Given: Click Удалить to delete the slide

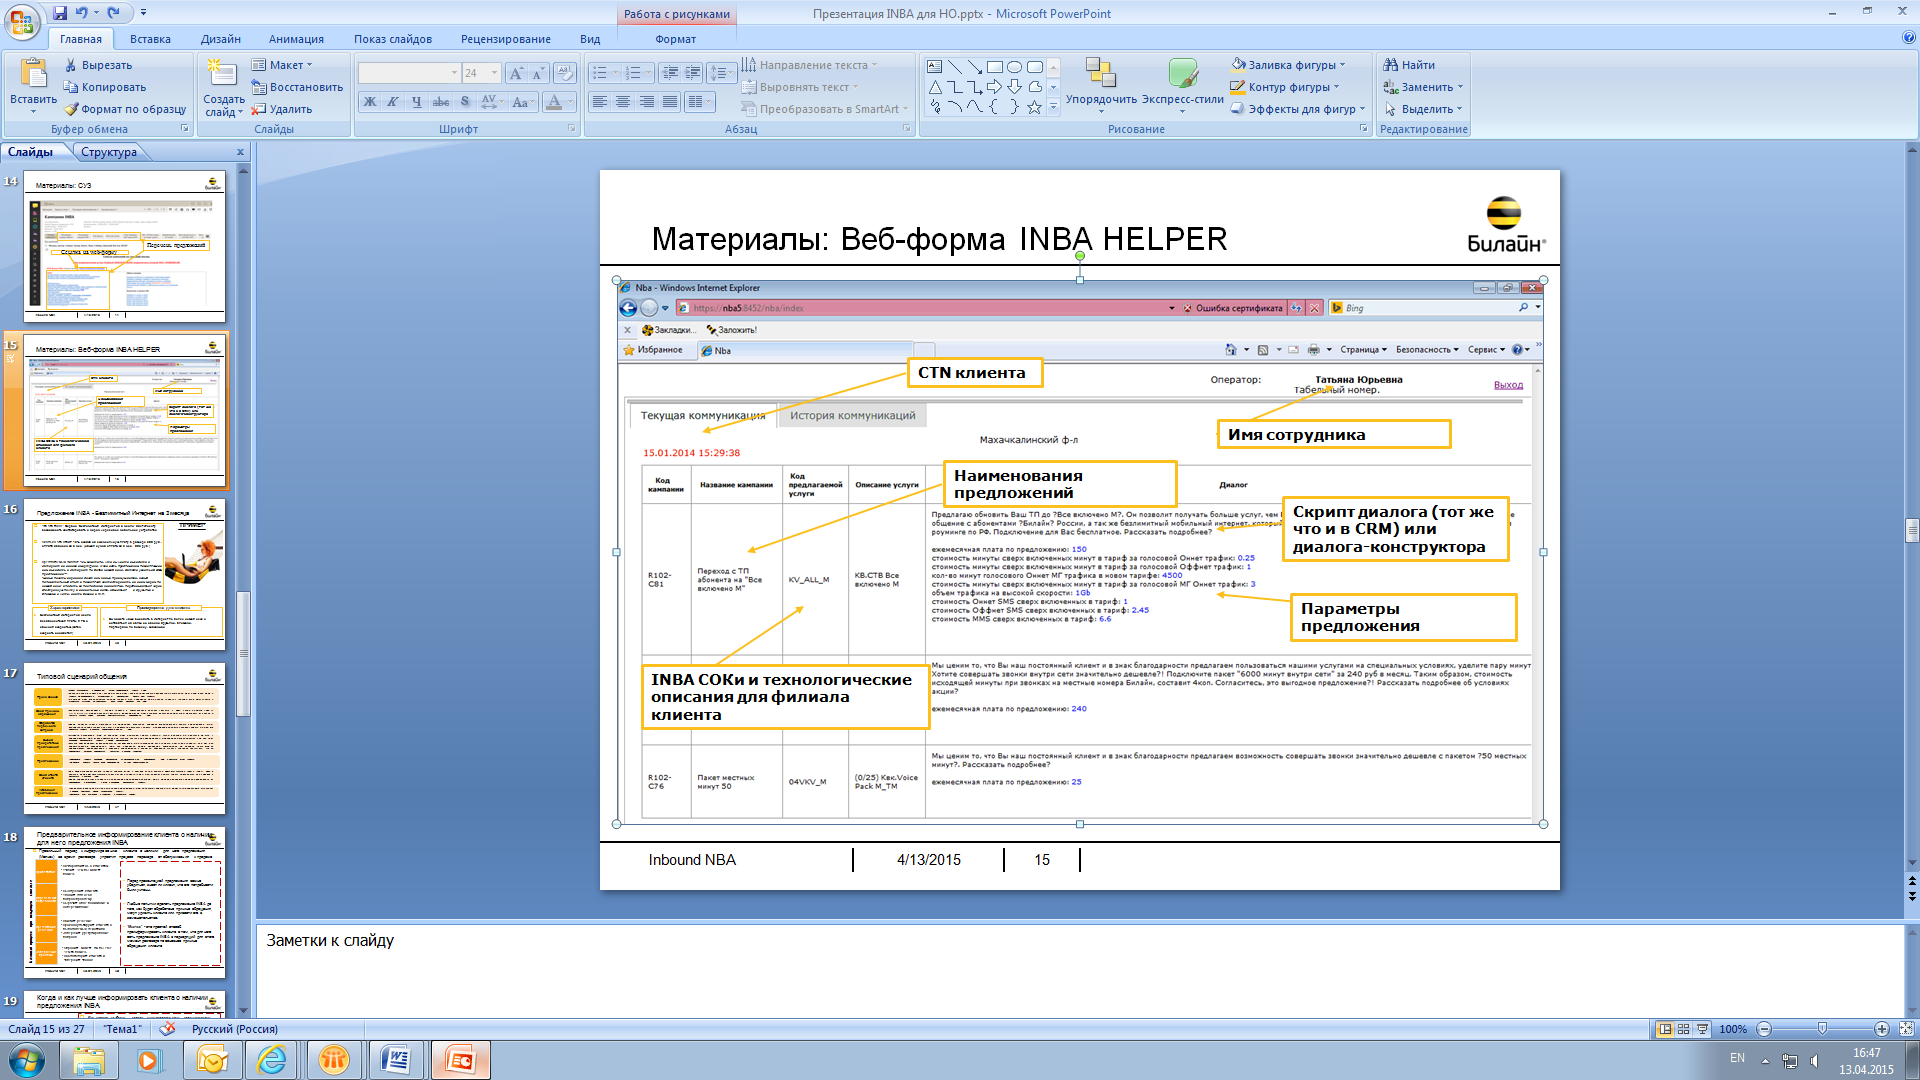Looking at the screenshot, I should (x=282, y=109).
